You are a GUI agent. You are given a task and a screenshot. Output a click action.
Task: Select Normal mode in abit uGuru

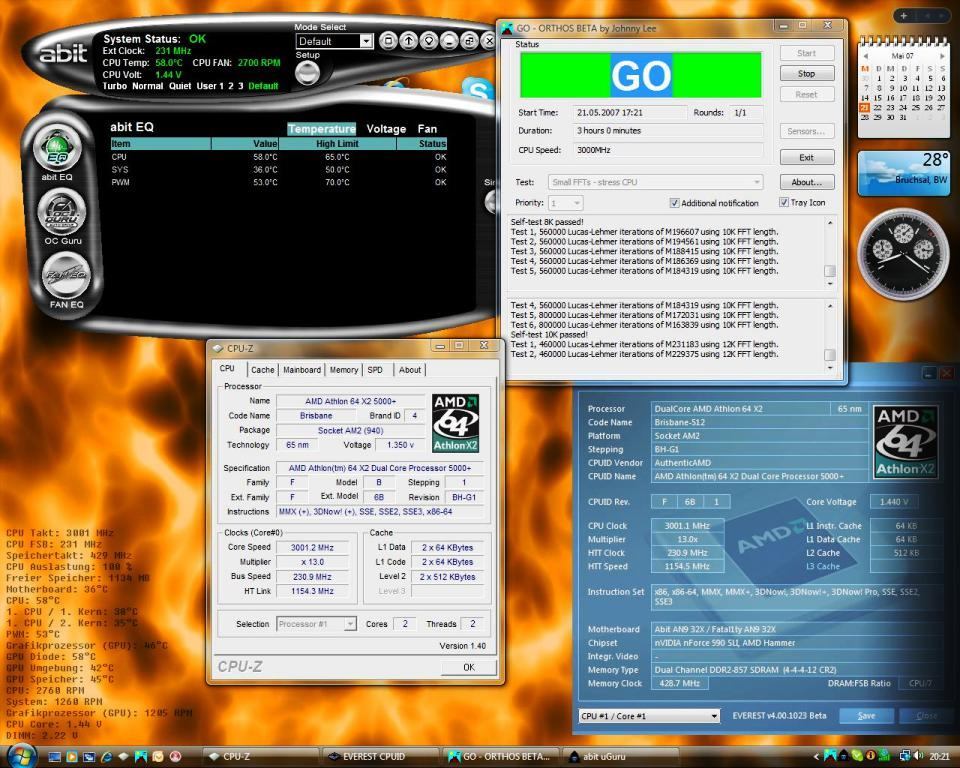coord(148,86)
